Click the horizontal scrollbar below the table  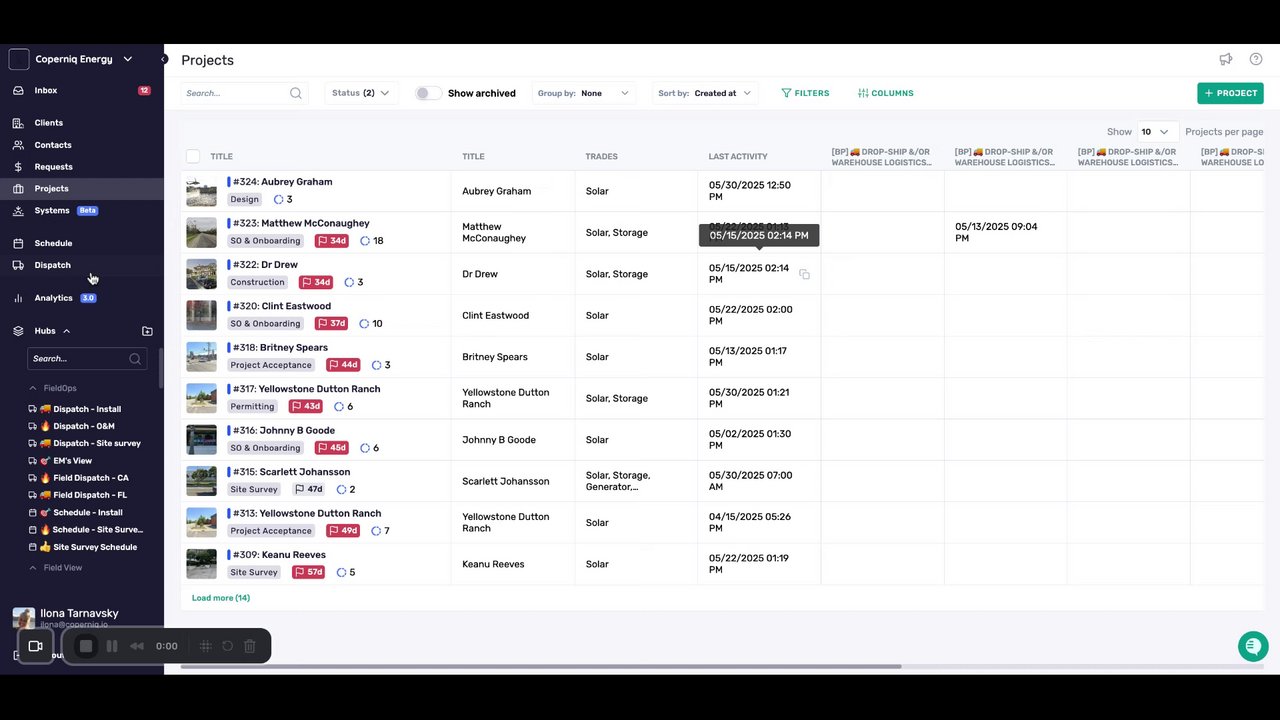[x=541, y=666]
